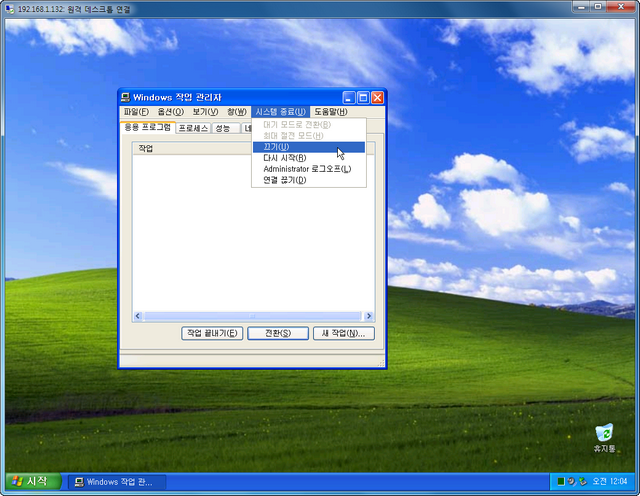Select the 응용 프로그램 tab
Viewport: 640px width, 496px height.
point(148,127)
